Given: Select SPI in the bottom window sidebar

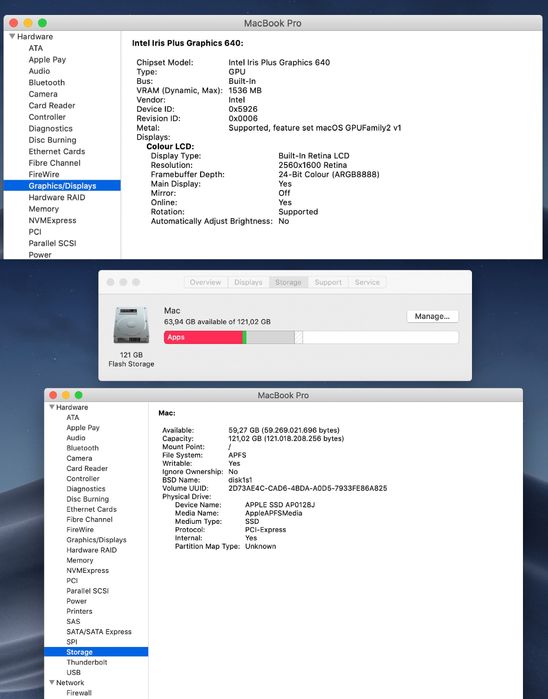Looking at the screenshot, I should (x=72, y=642).
